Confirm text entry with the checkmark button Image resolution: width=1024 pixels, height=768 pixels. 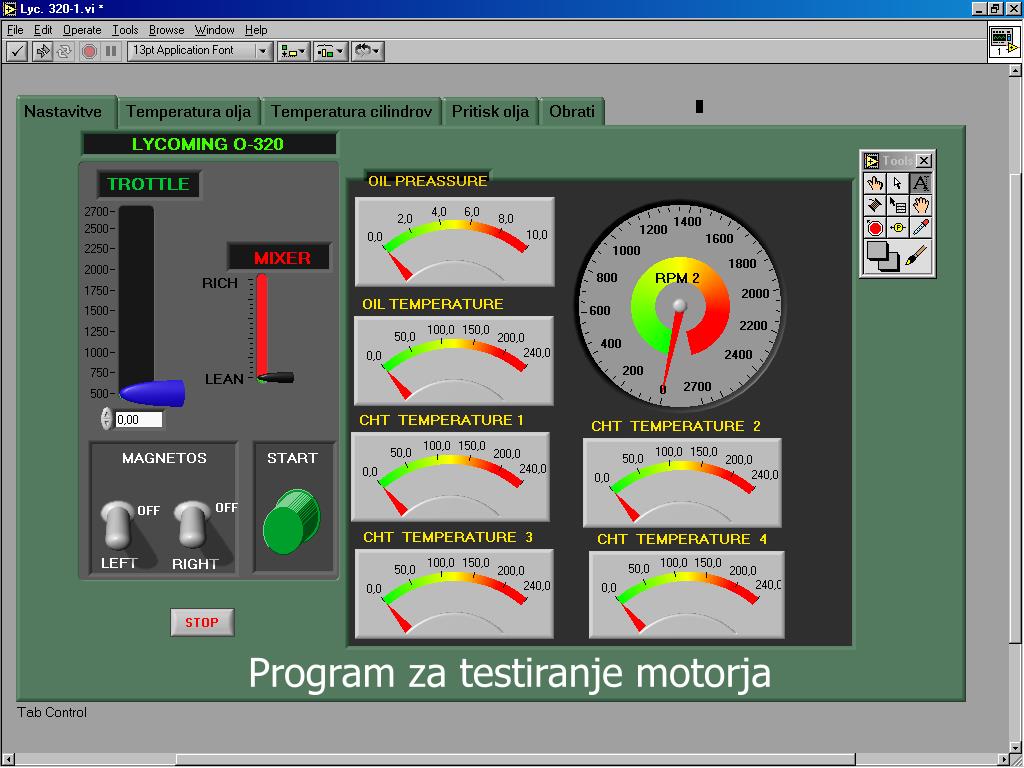(17, 51)
